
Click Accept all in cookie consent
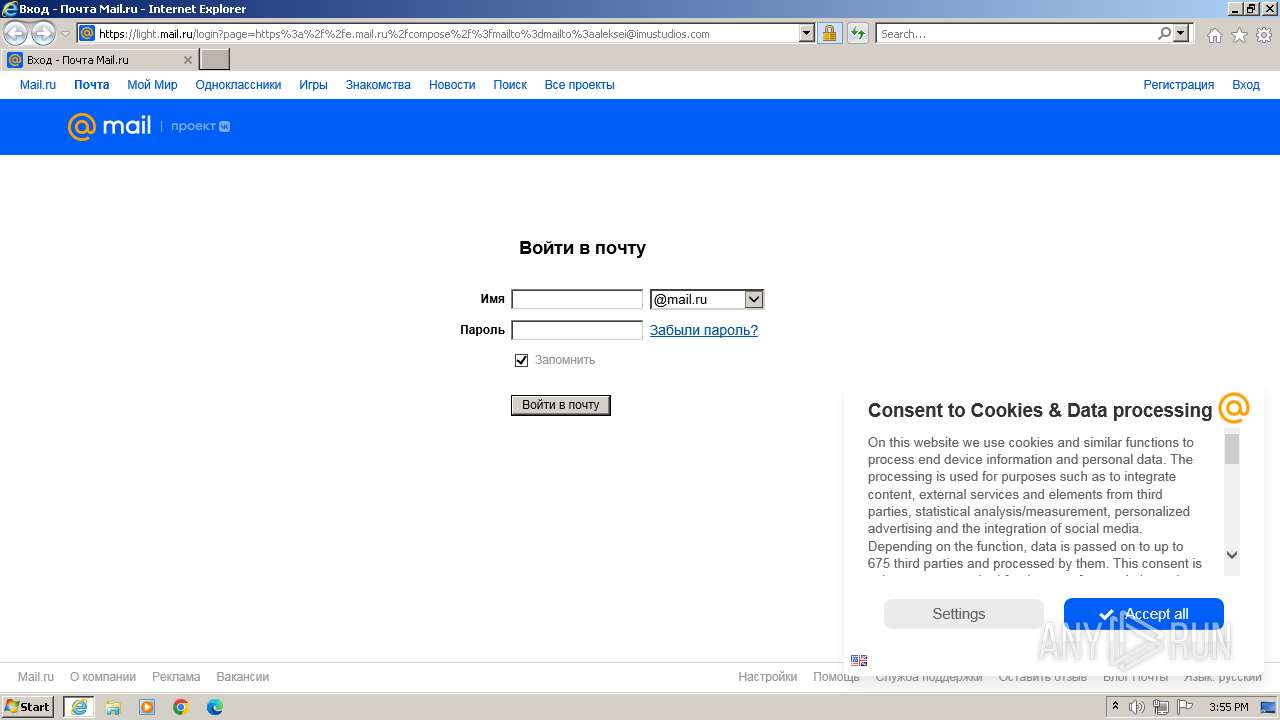click(1144, 614)
